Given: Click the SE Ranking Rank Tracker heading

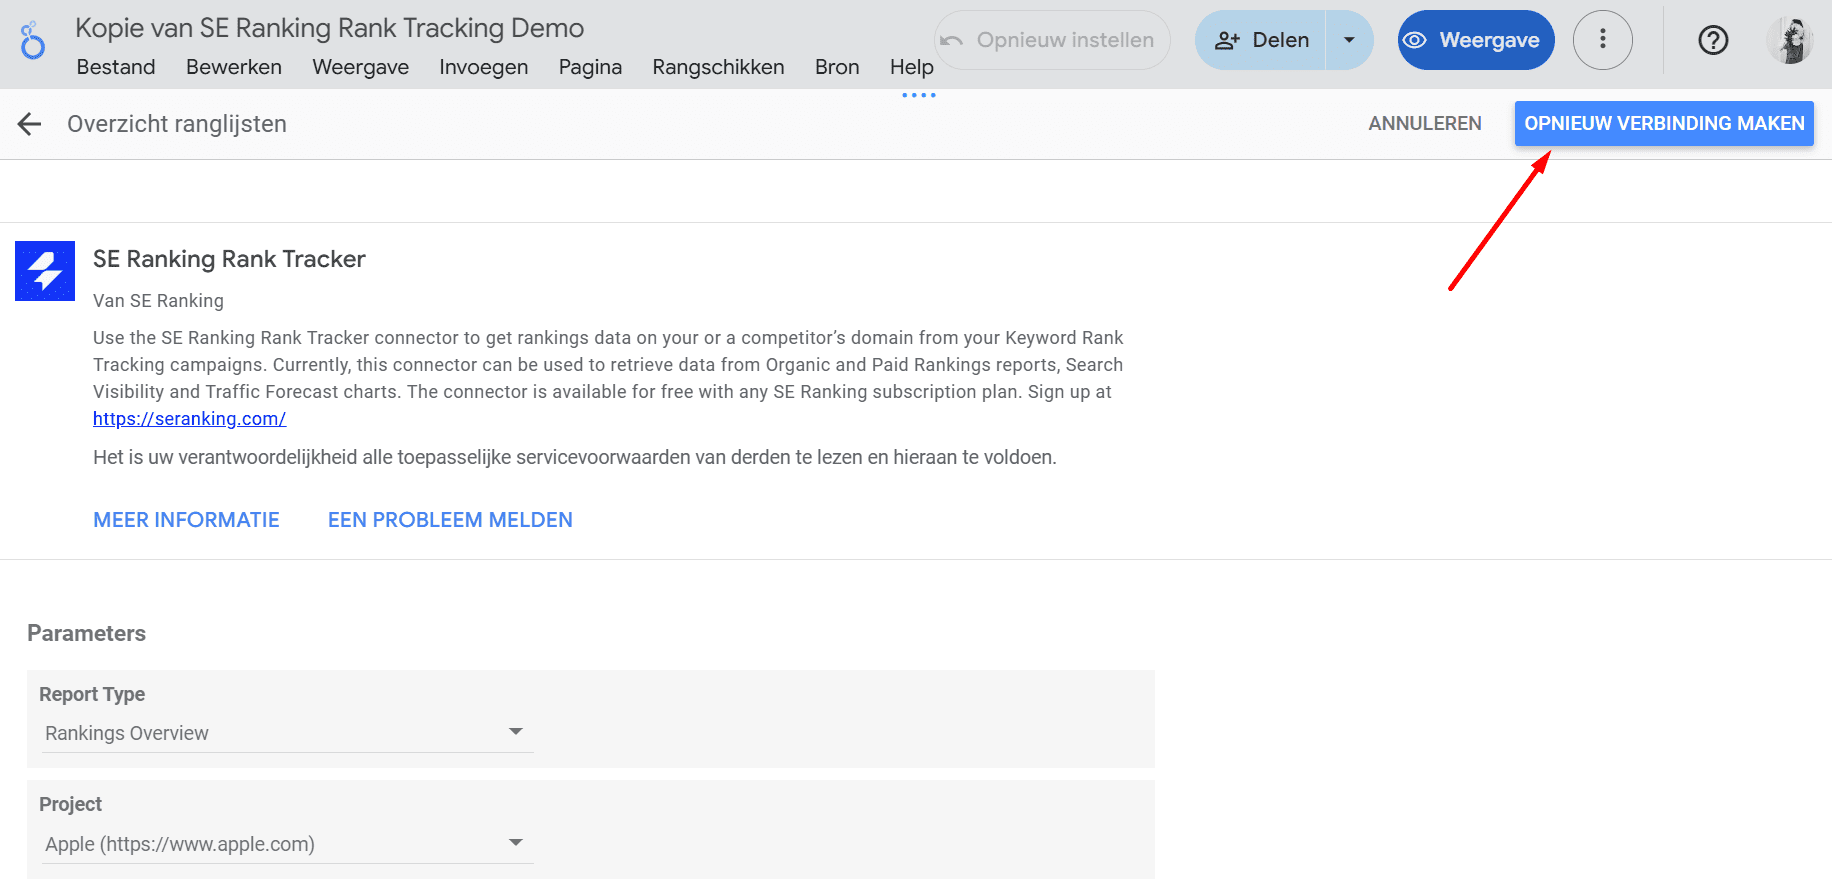Looking at the screenshot, I should pos(229,259).
